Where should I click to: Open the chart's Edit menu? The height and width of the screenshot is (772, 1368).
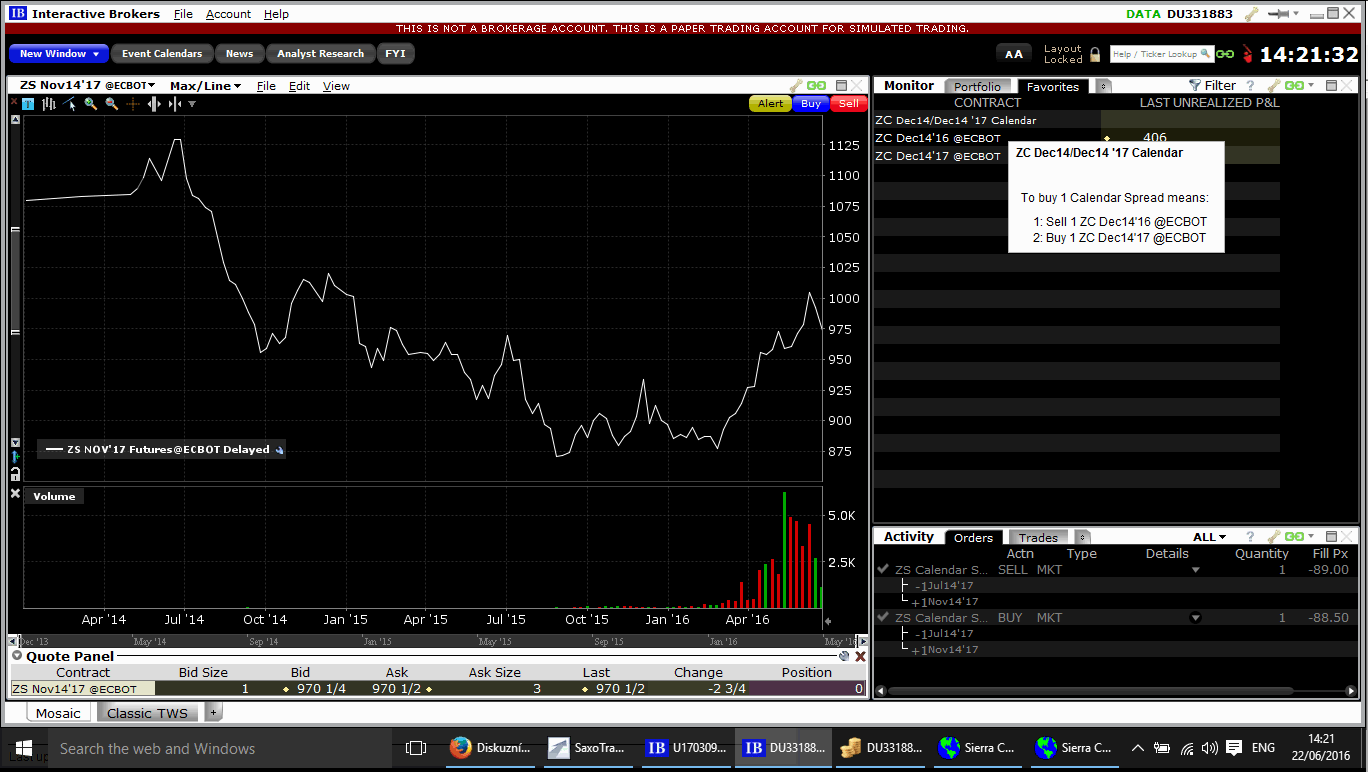pyautogui.click(x=299, y=86)
